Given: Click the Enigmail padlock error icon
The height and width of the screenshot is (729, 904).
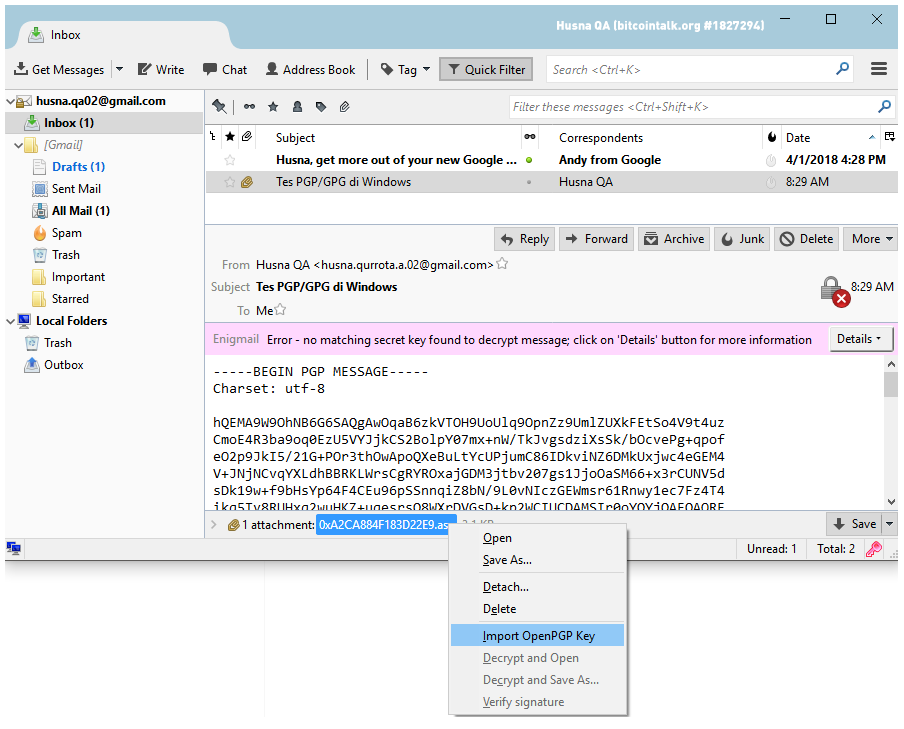Looking at the screenshot, I should coord(835,291).
